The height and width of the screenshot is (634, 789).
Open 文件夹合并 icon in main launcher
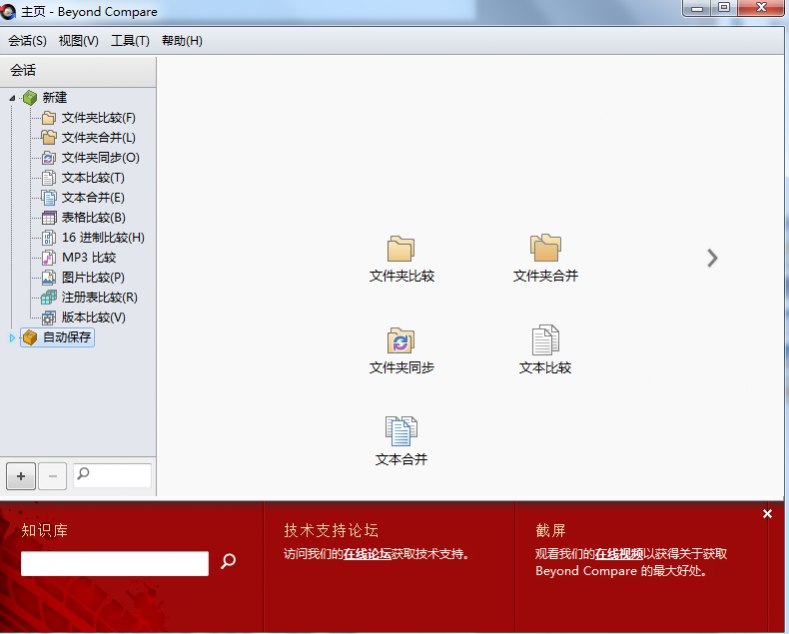pos(545,248)
